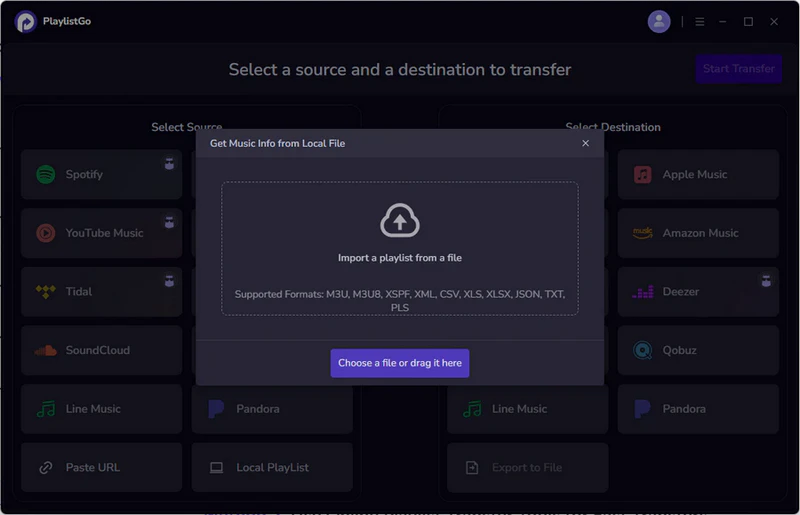
Task: Click the Supported Formats text line
Action: [399, 301]
